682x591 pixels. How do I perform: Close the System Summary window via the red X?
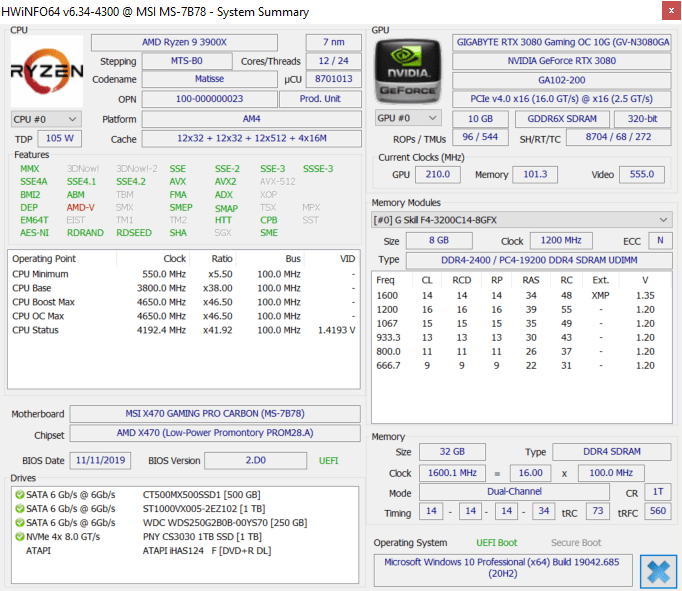[671, 11]
